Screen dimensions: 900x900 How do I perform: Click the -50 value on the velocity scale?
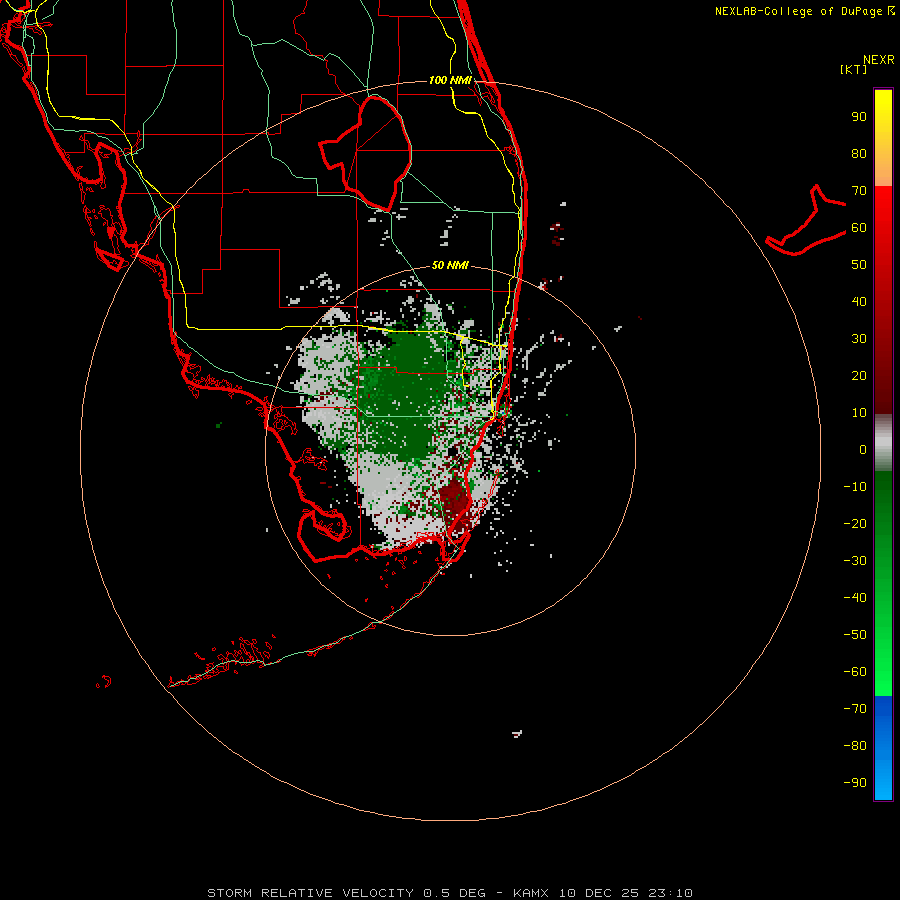click(x=855, y=635)
